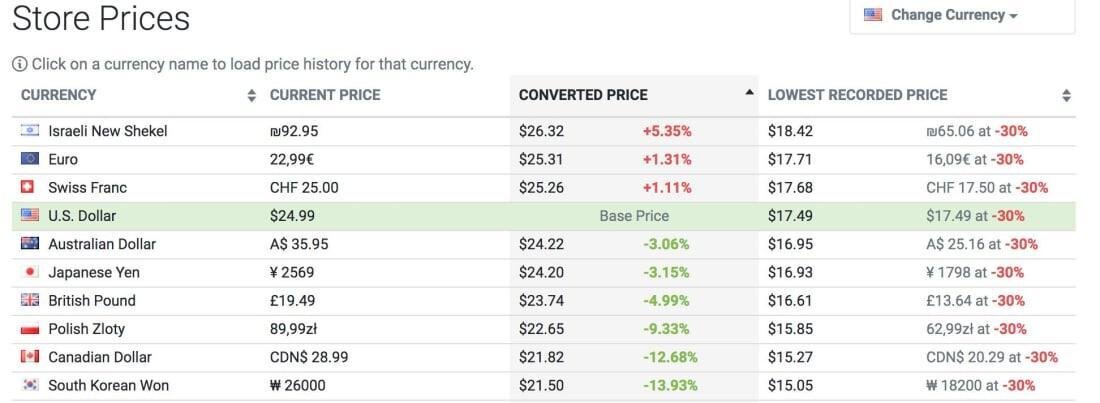This screenshot has height=403, width=1100.
Task: Open Euro price history link
Action: [x=63, y=159]
